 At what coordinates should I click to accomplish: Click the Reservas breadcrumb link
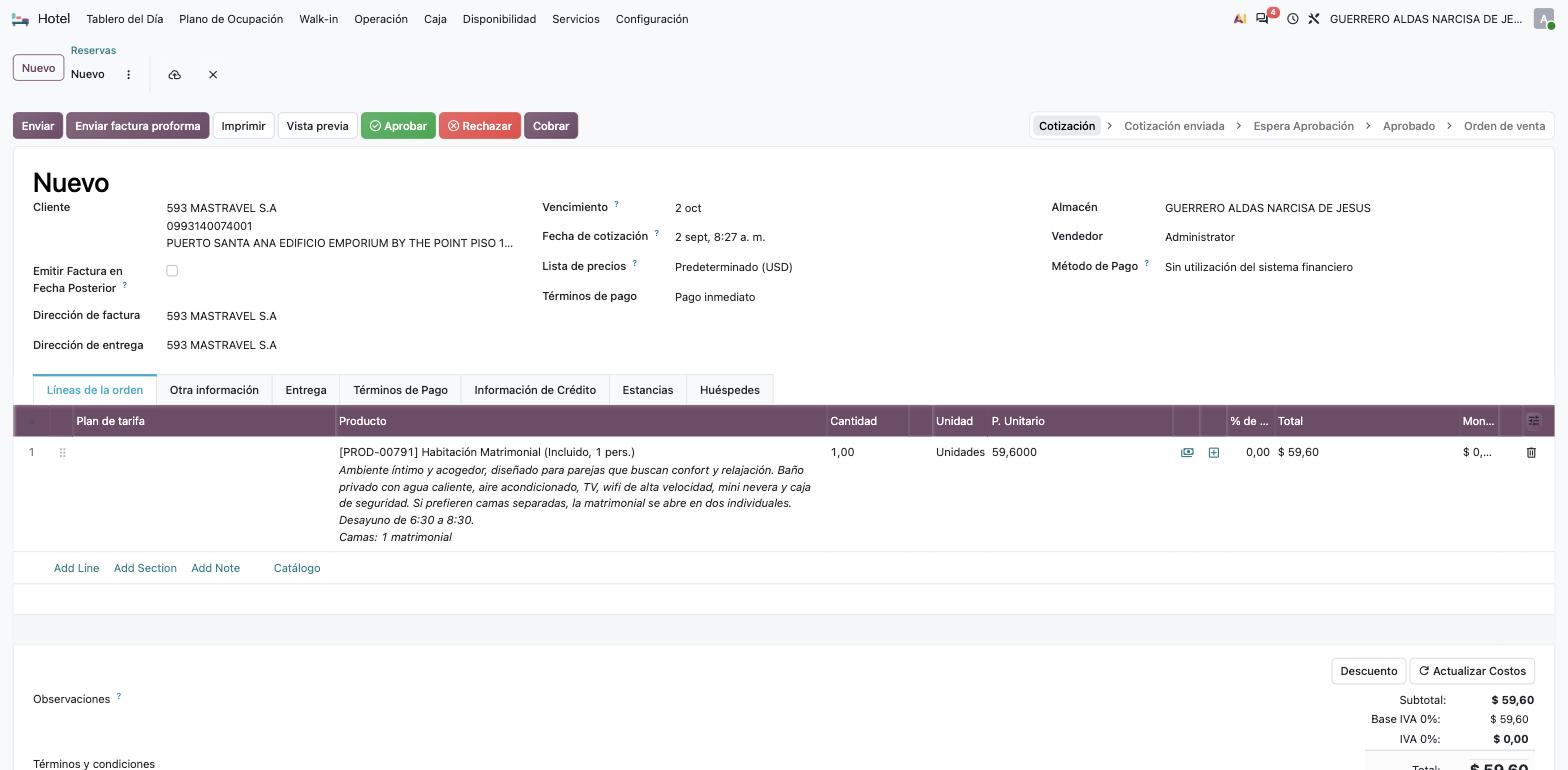[x=93, y=50]
